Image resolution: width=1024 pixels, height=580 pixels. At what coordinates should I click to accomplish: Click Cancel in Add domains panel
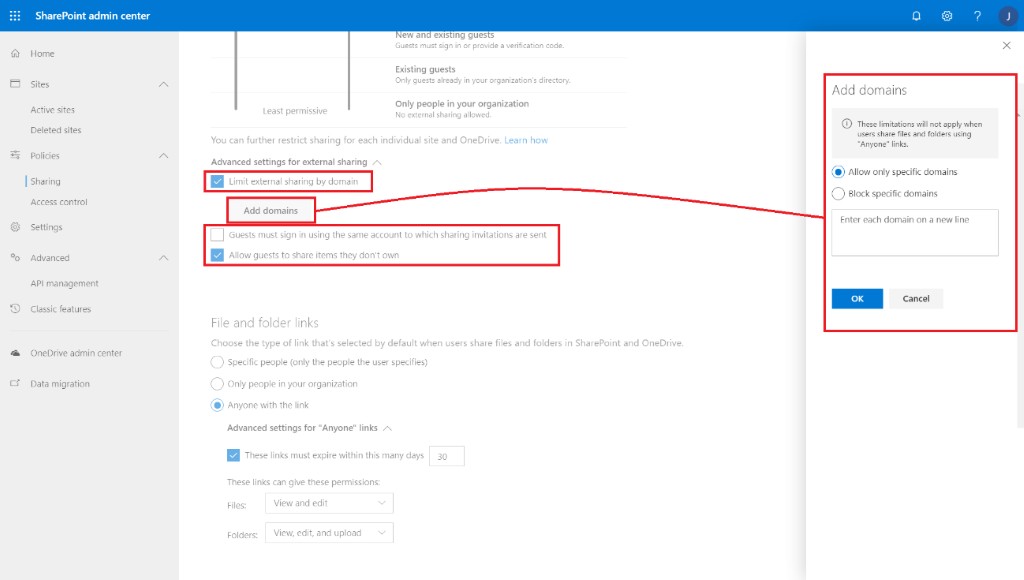916,298
